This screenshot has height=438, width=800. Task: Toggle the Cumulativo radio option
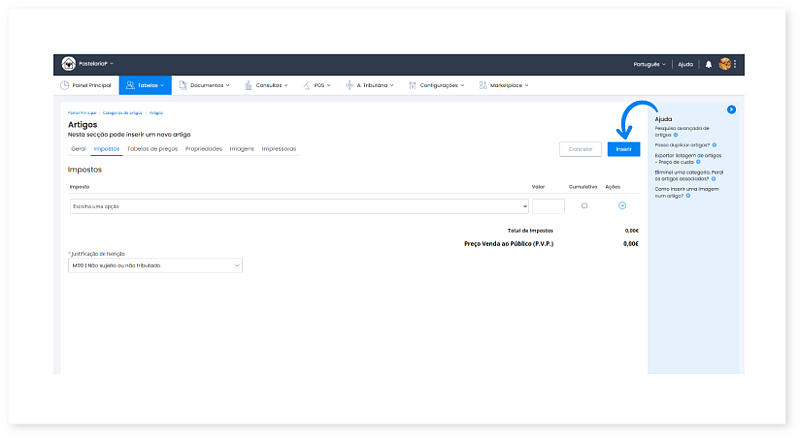pyautogui.click(x=584, y=206)
